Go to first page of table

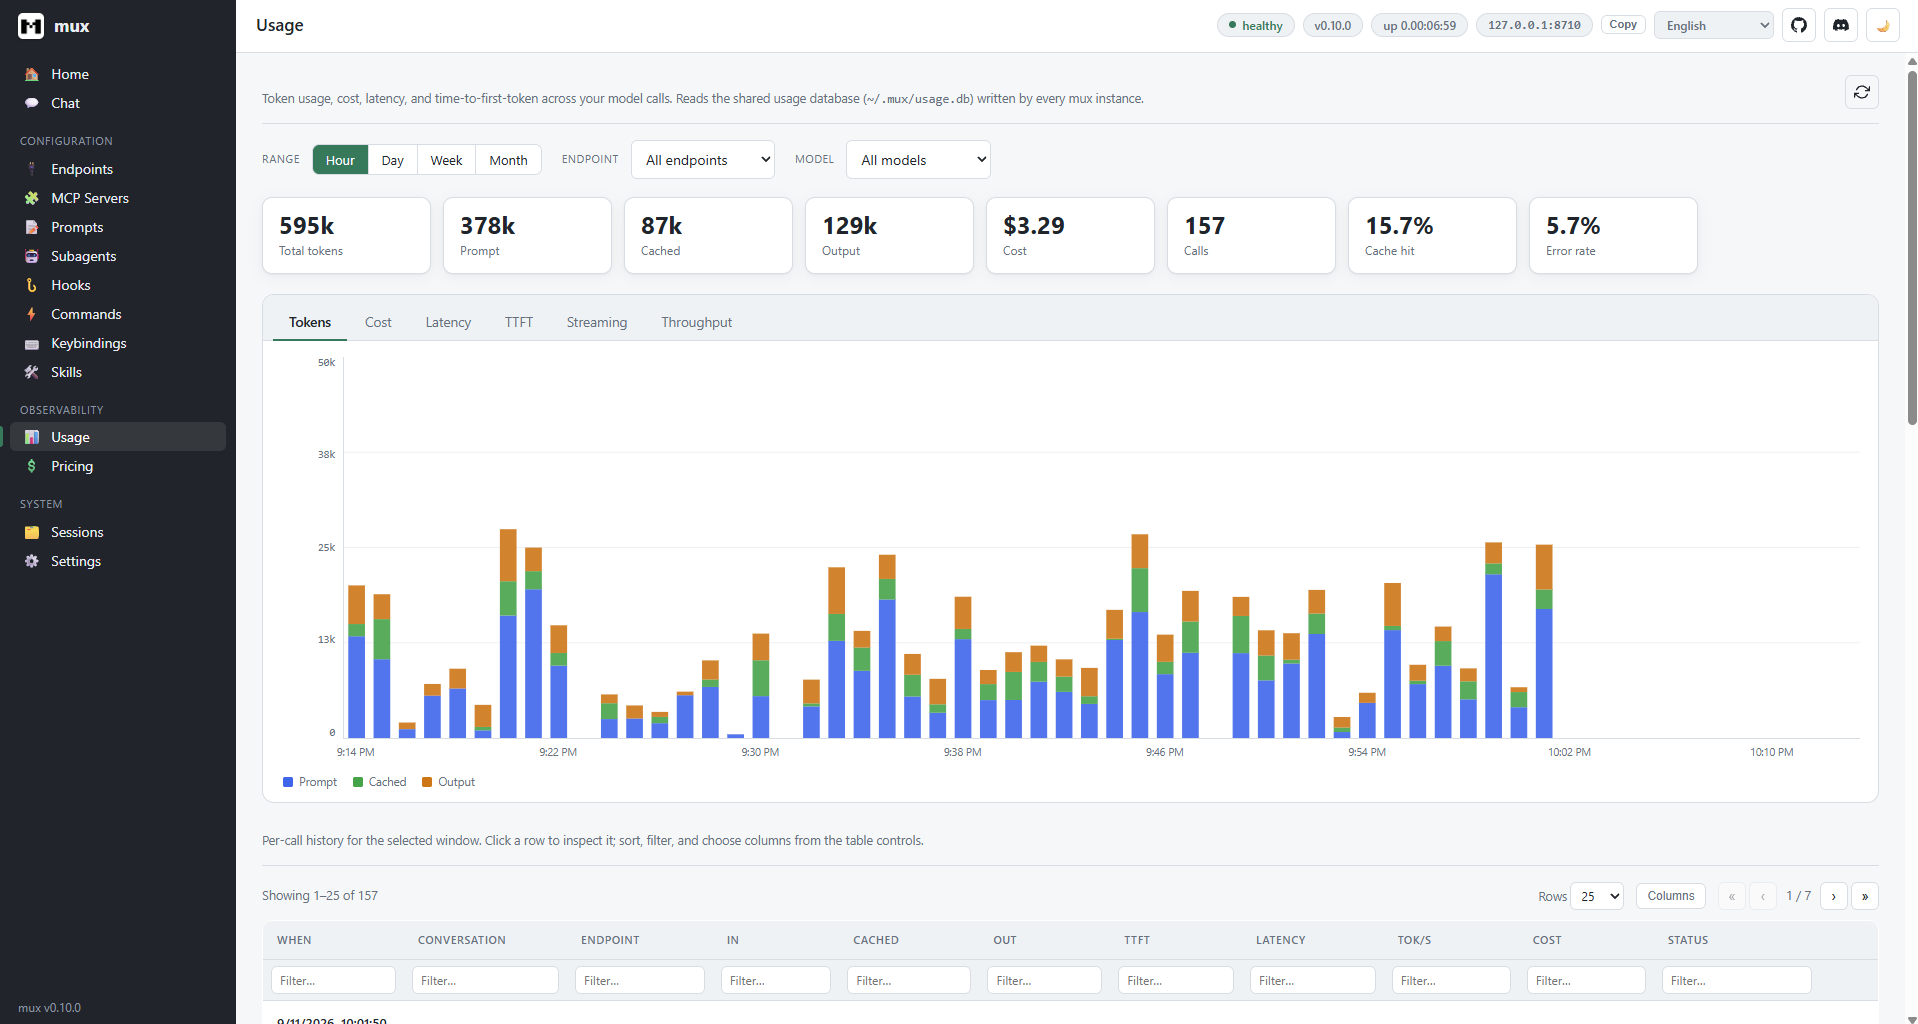click(x=1732, y=896)
